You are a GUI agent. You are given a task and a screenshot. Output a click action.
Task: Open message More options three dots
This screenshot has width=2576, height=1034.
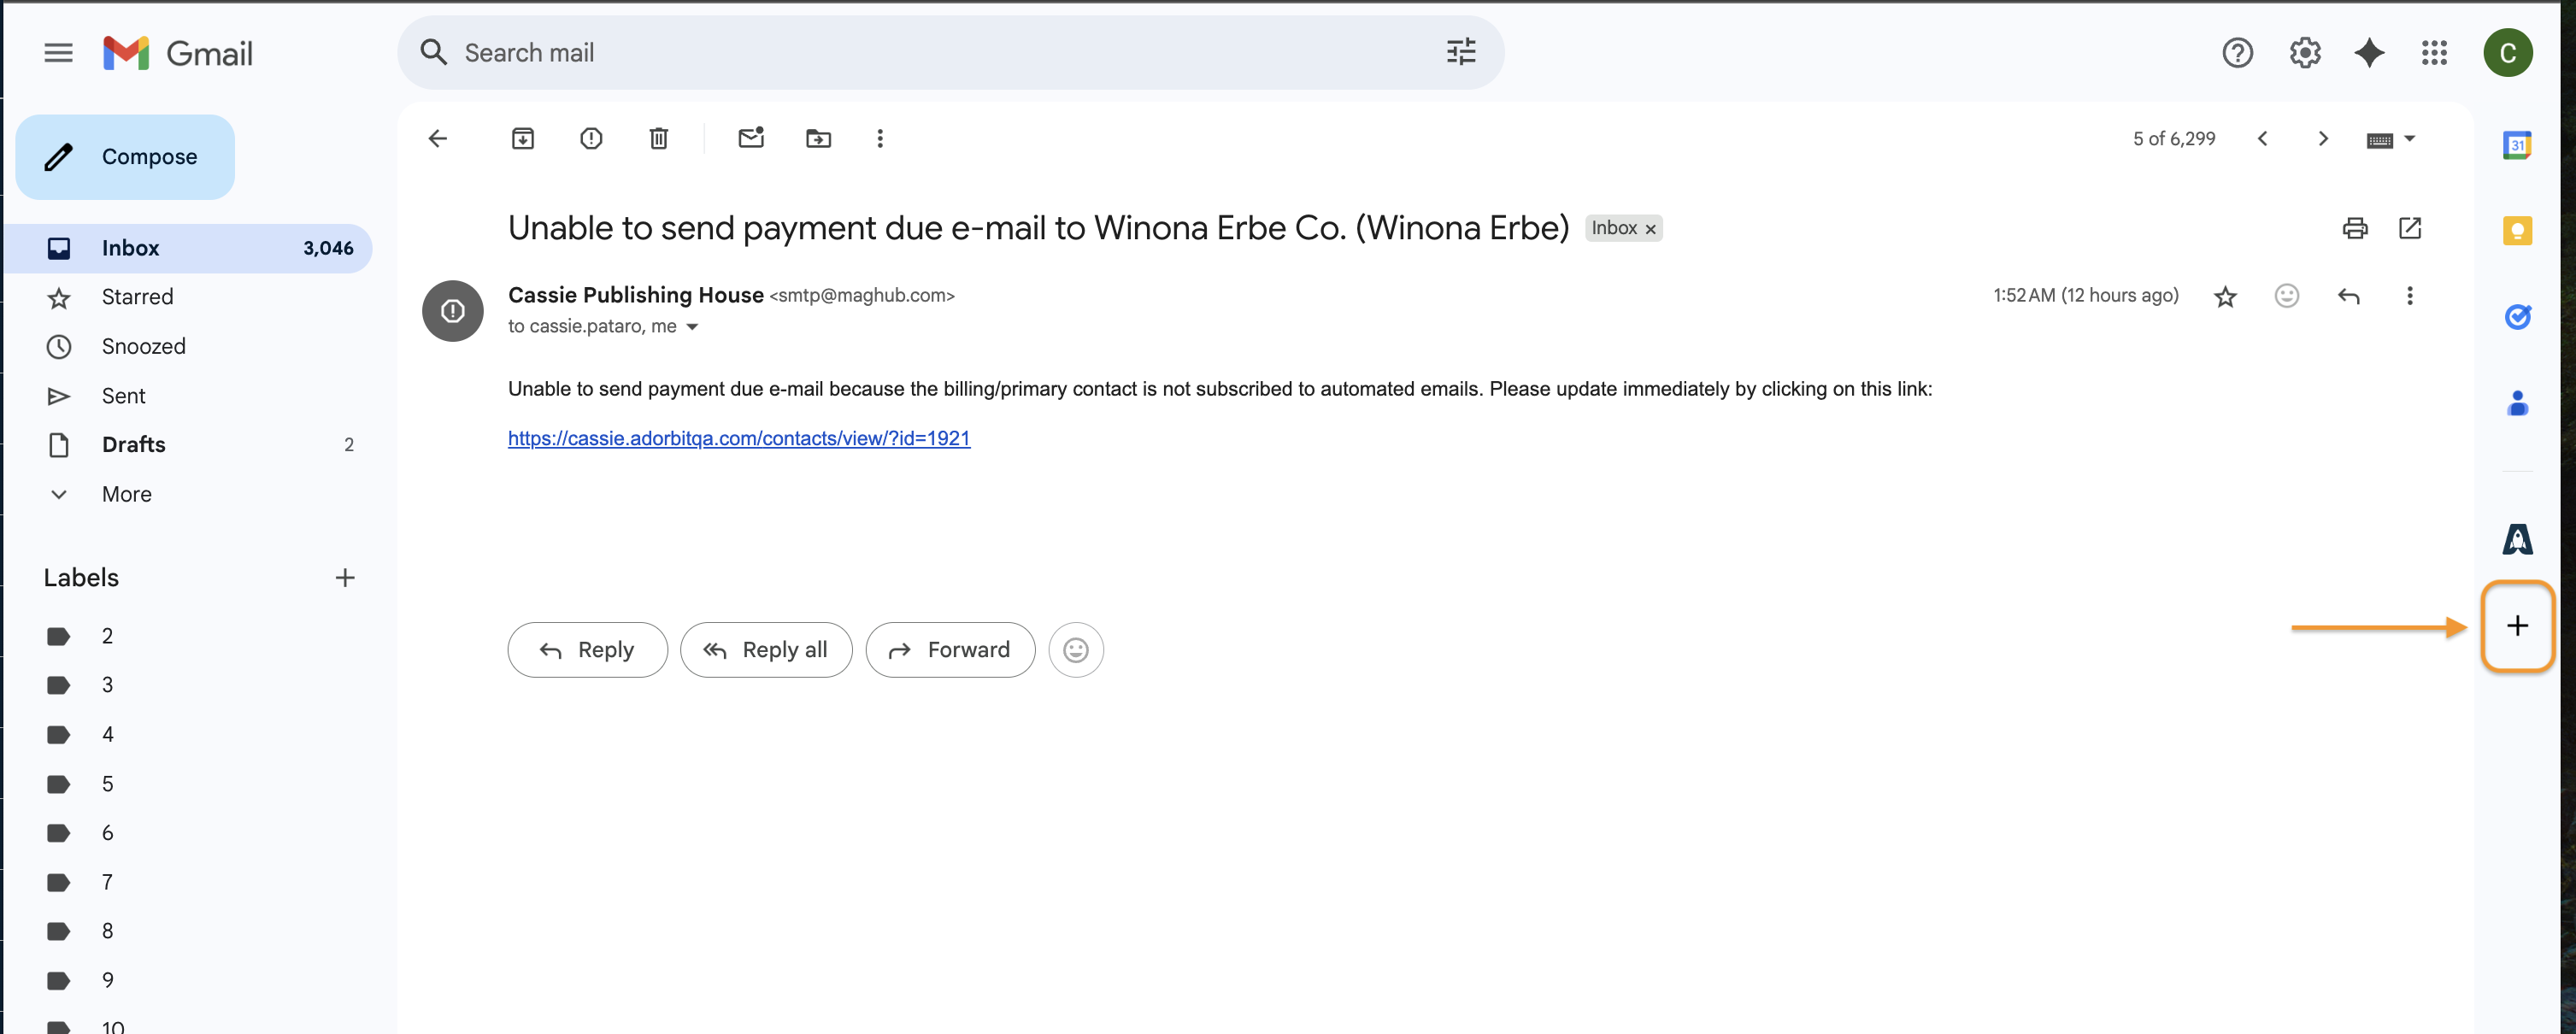(x=2409, y=296)
